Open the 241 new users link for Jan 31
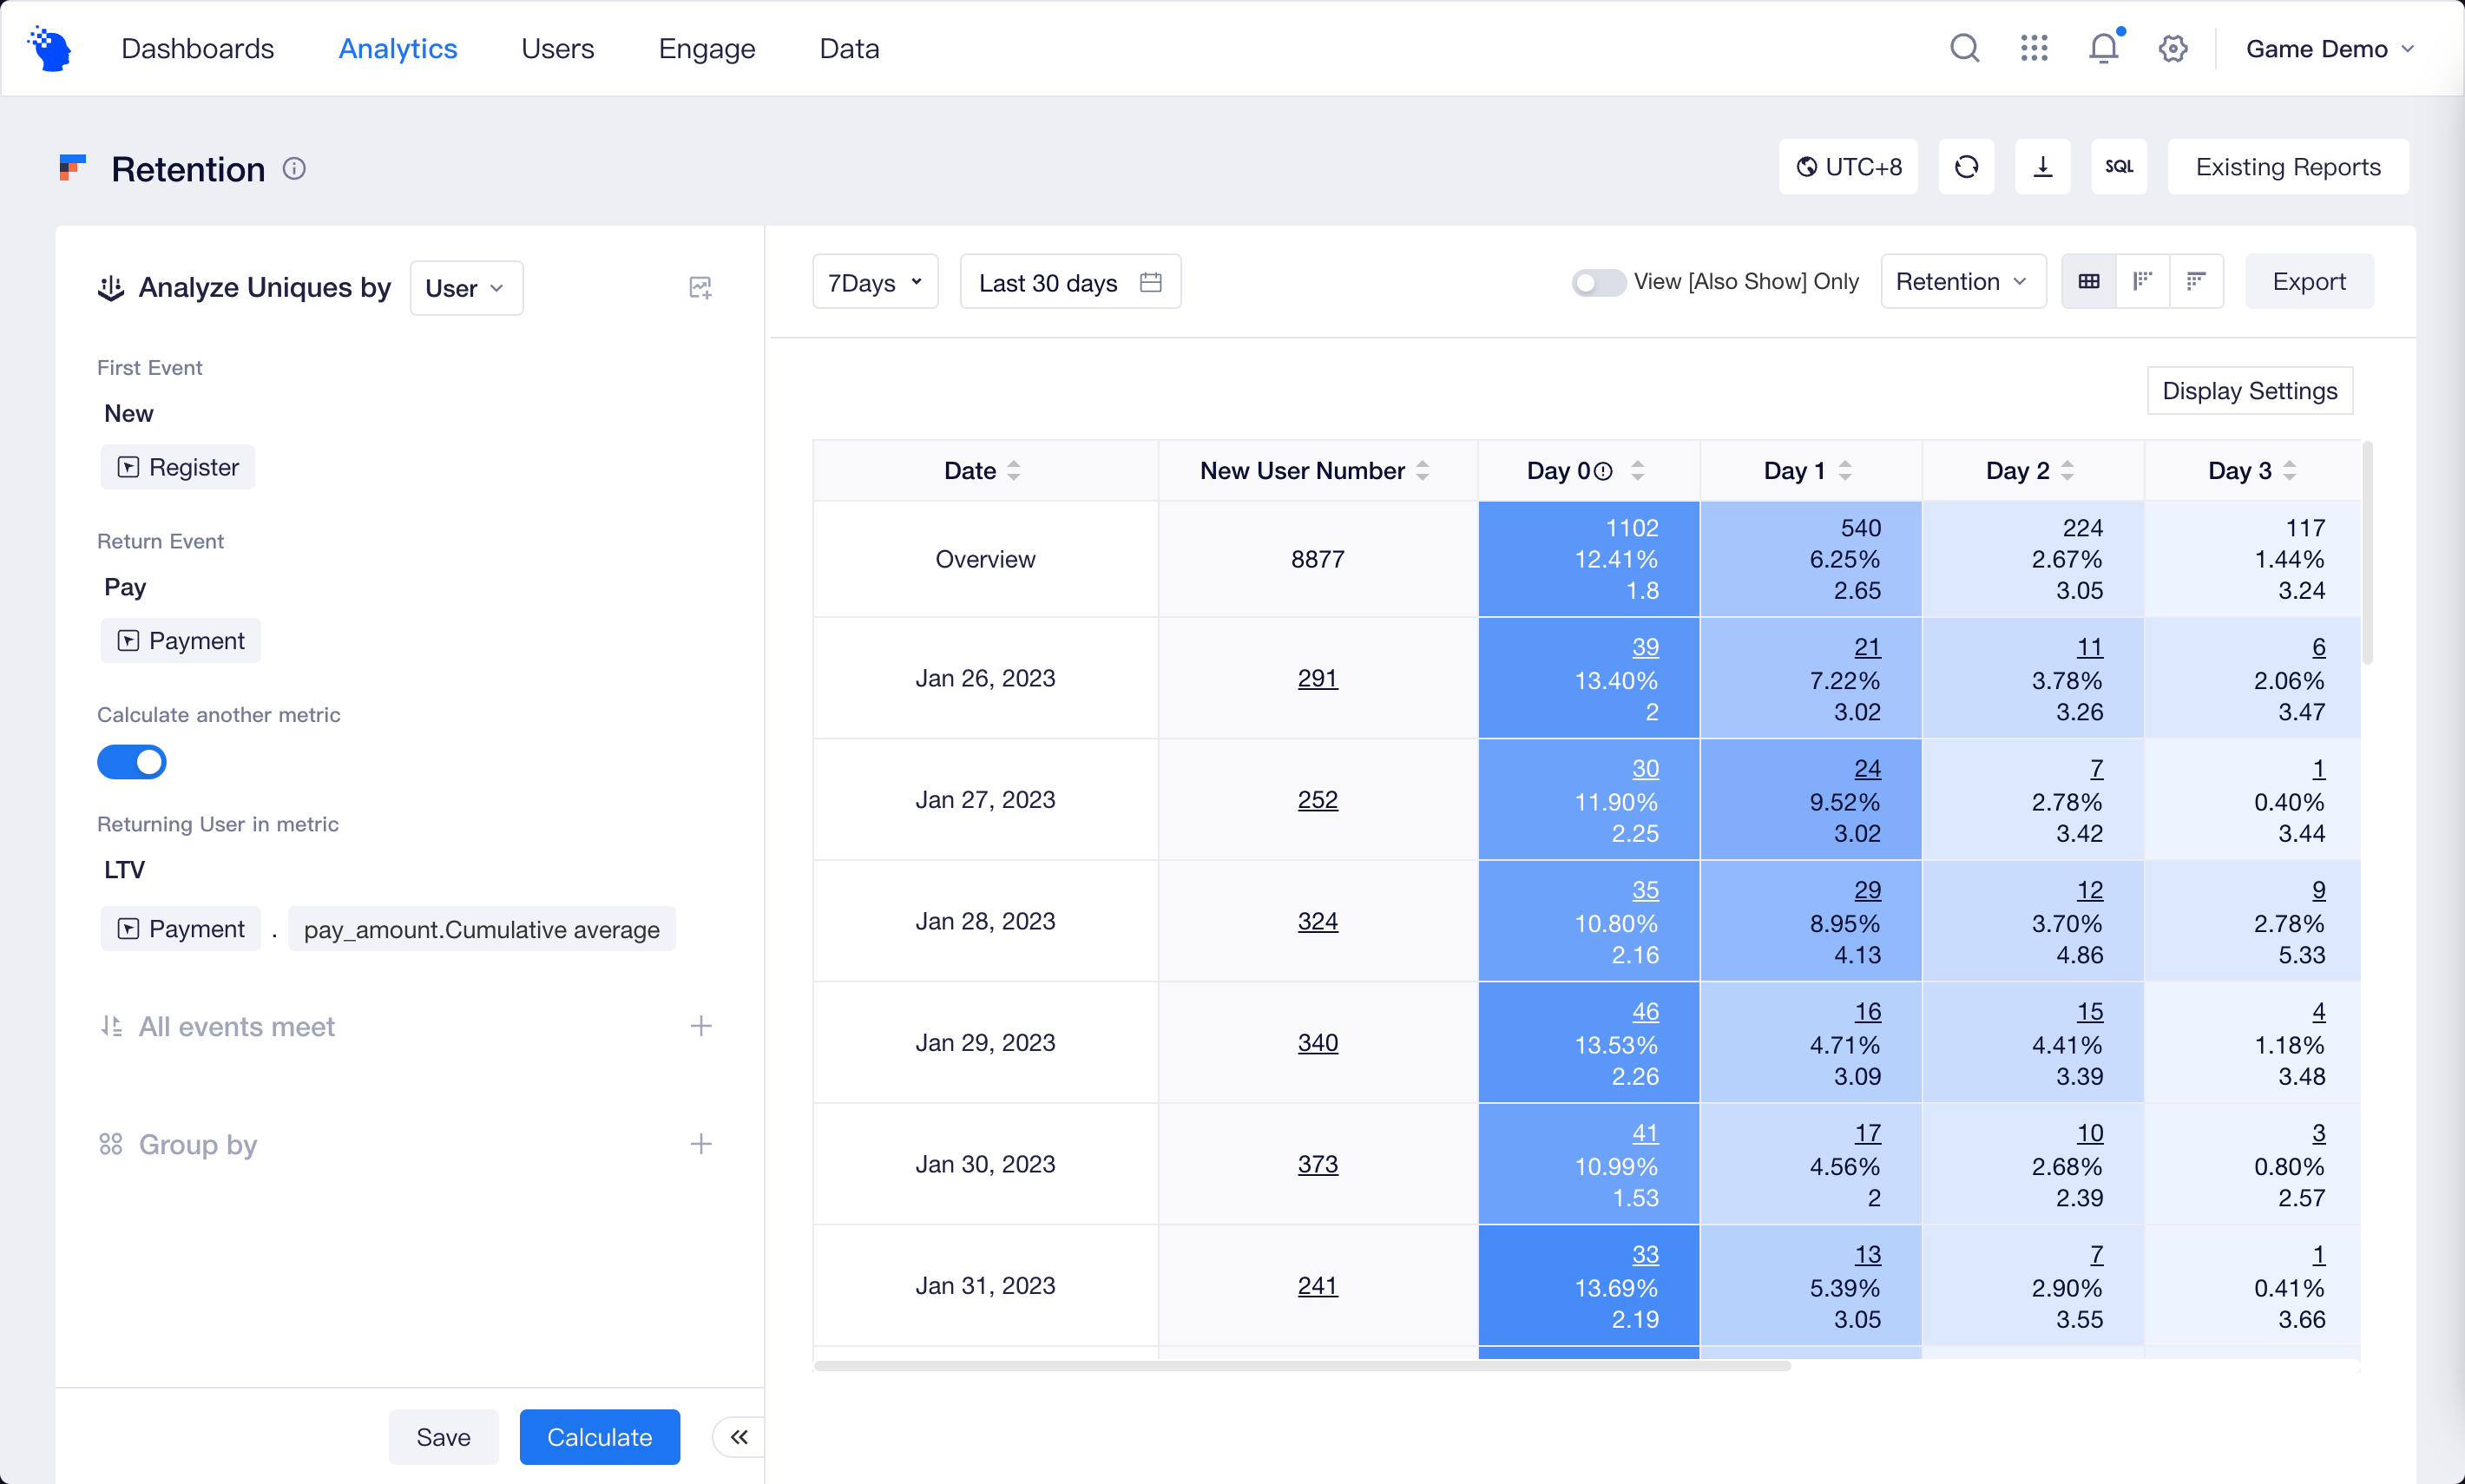 click(x=1318, y=1285)
